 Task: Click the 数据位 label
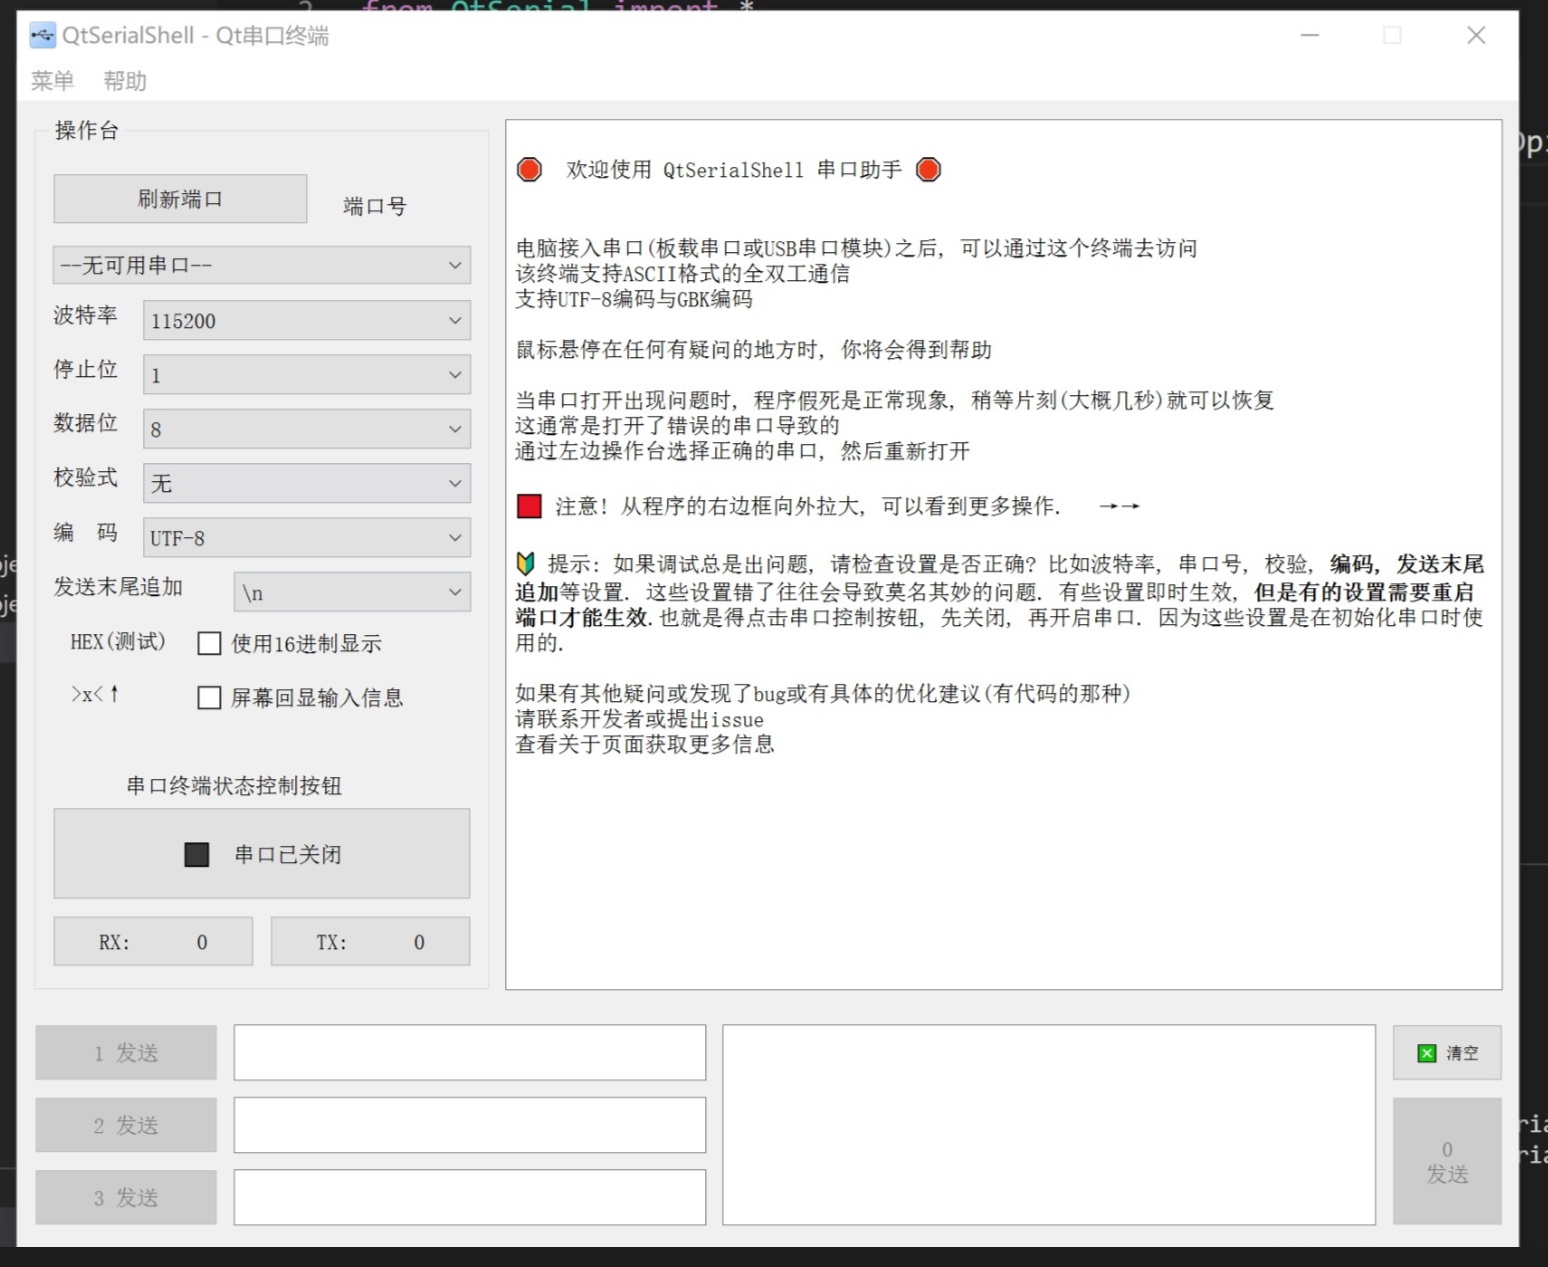click(85, 423)
